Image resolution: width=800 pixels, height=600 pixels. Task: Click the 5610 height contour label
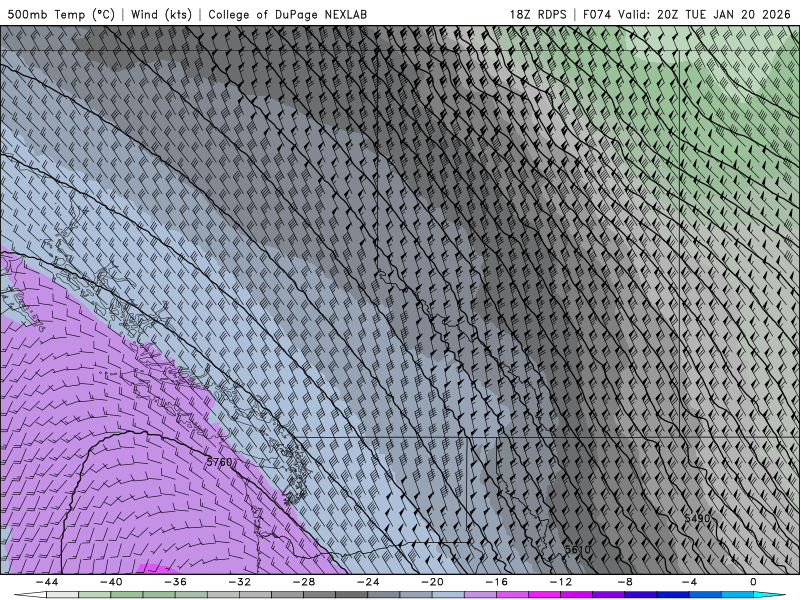click(x=578, y=550)
